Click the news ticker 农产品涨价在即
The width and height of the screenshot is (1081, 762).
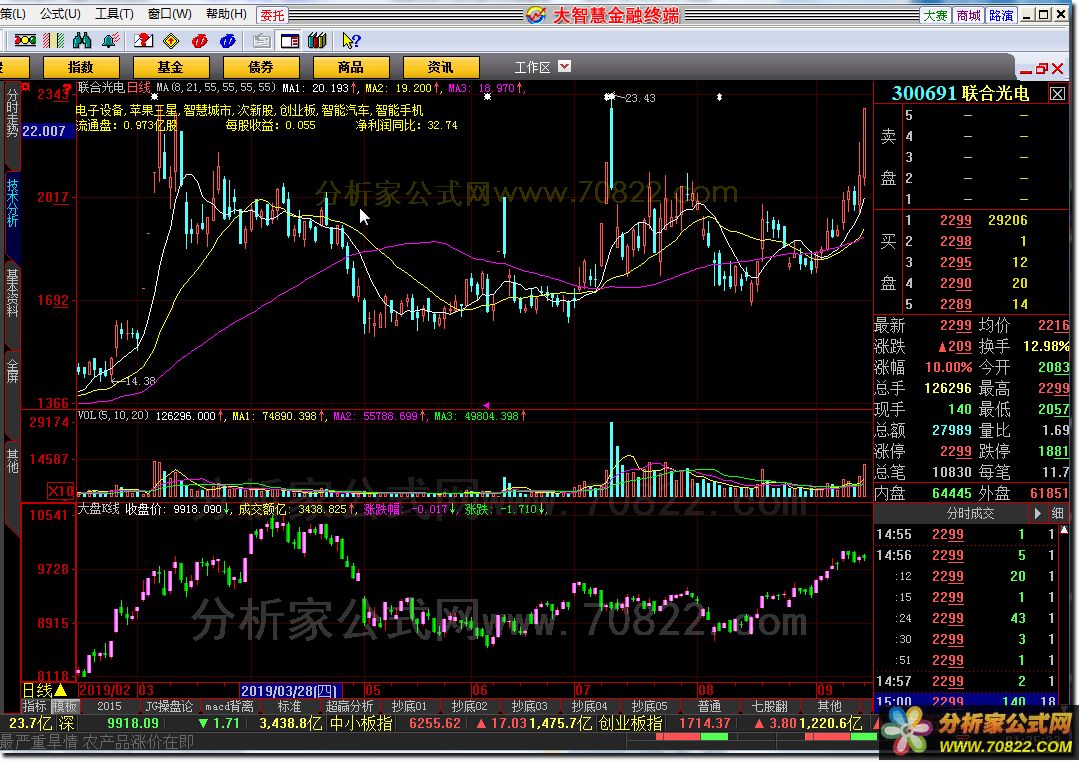pos(139,742)
